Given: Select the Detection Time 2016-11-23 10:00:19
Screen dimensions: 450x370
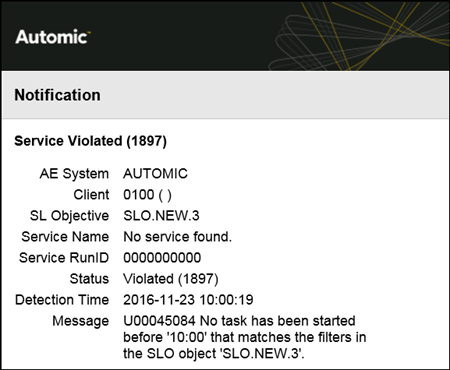Looking at the screenshot, I should 188,300.
